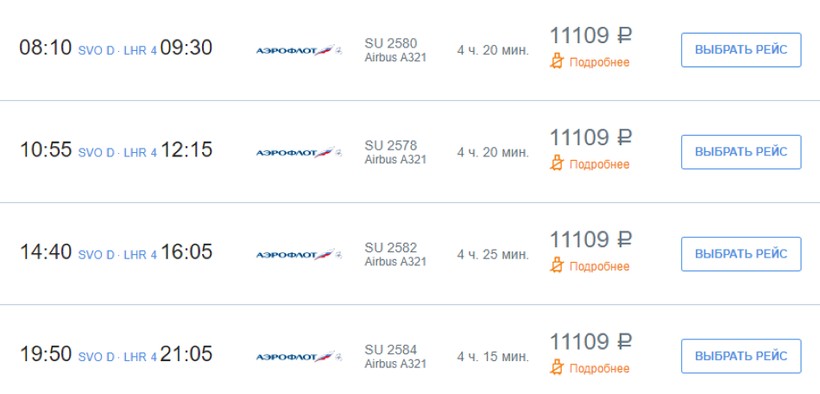Click the Aeroflot logo on the 10:55 flight
Viewport: 820px width, 394px height.
coord(299,152)
